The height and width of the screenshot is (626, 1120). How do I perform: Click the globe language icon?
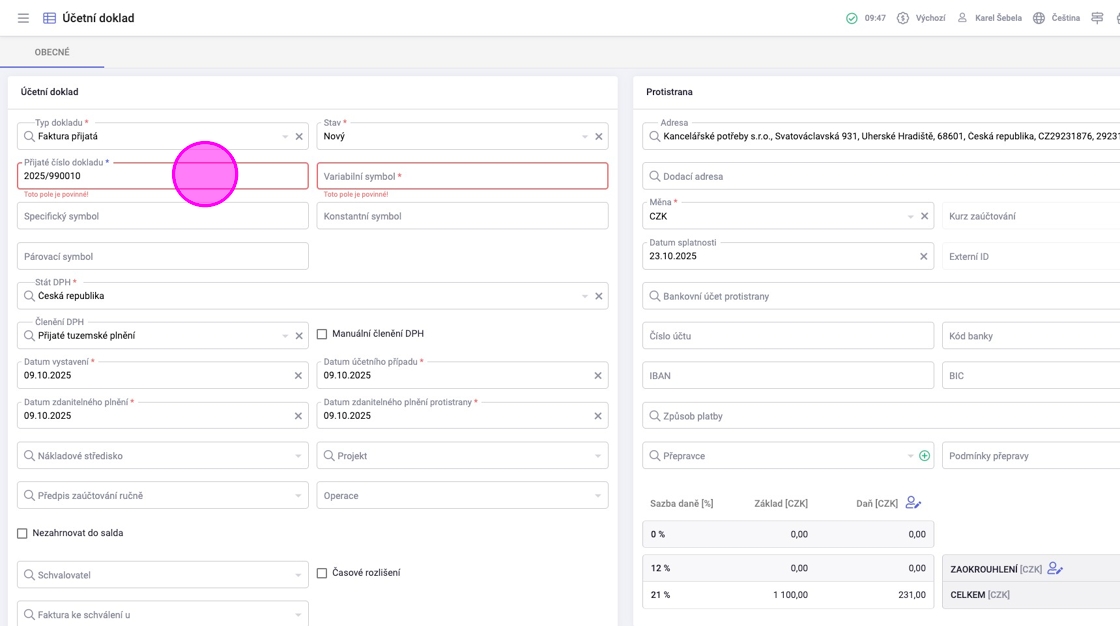(1039, 18)
